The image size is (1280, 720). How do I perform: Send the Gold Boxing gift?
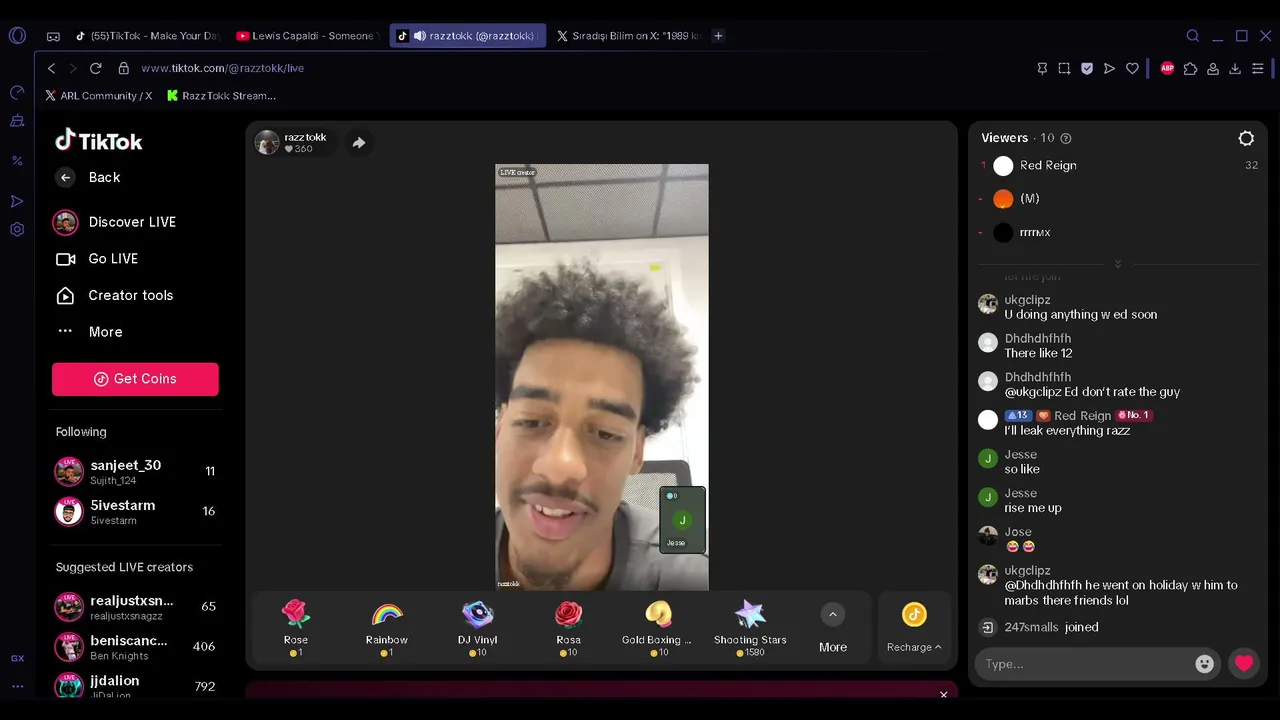(x=658, y=628)
